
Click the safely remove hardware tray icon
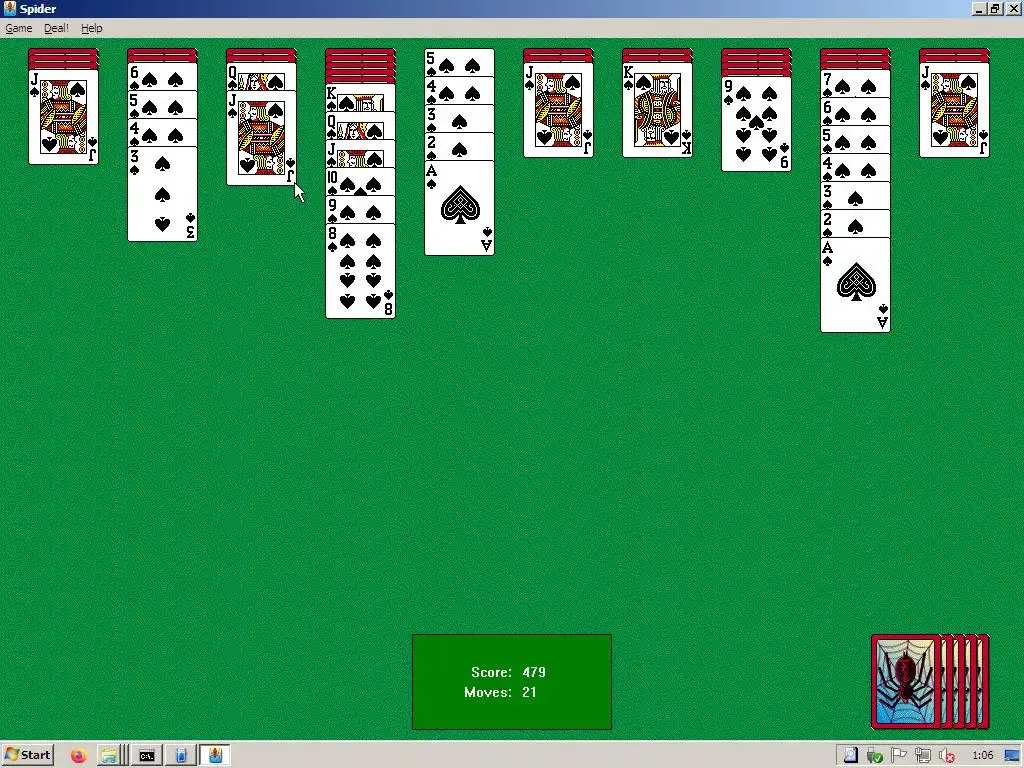874,756
